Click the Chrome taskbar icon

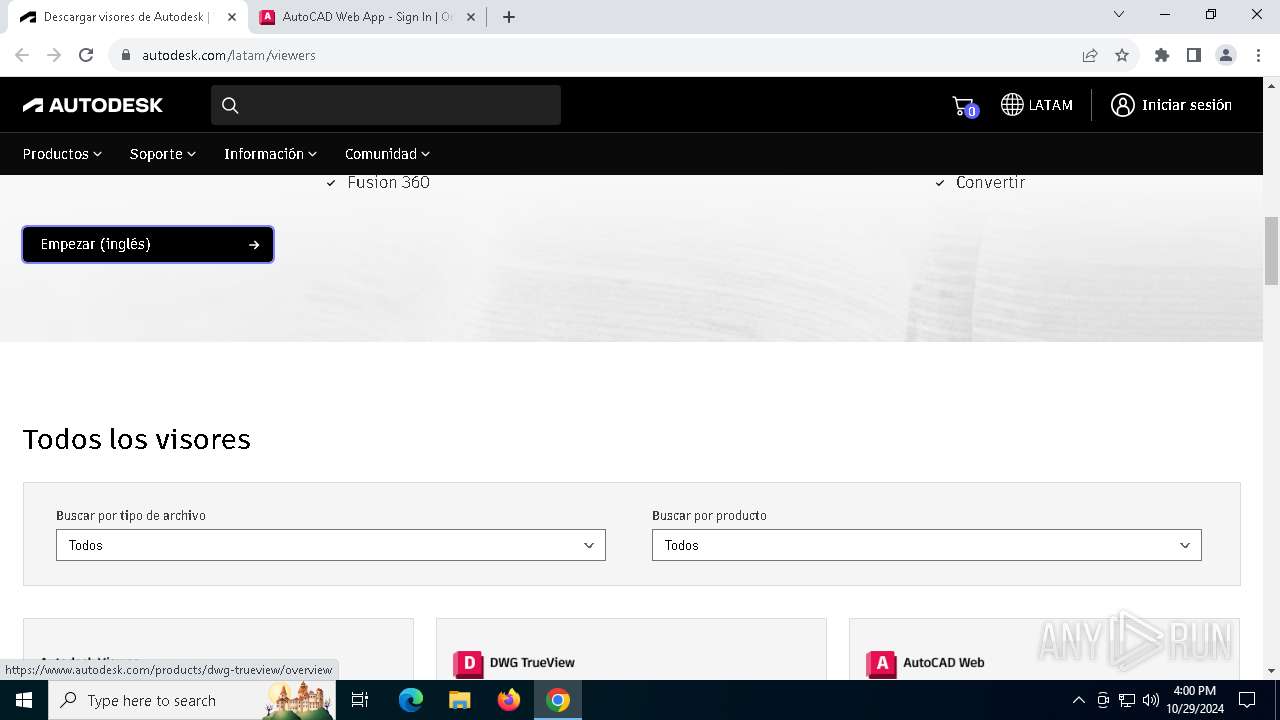pos(558,700)
